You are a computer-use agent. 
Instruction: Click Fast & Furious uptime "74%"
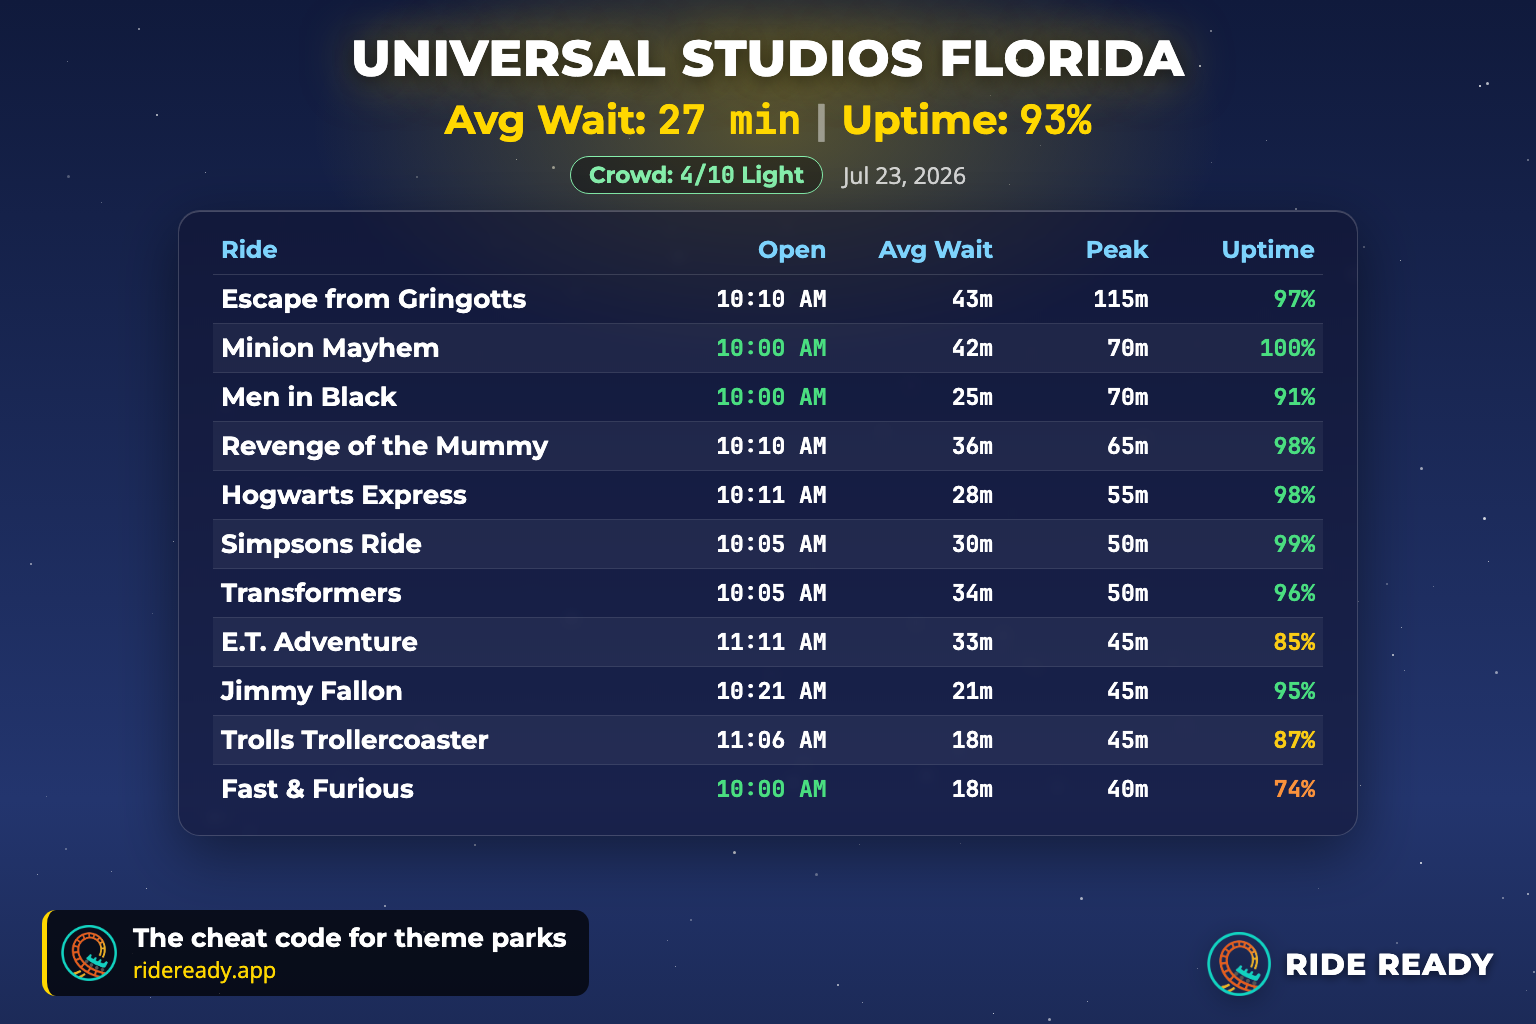point(1294,789)
